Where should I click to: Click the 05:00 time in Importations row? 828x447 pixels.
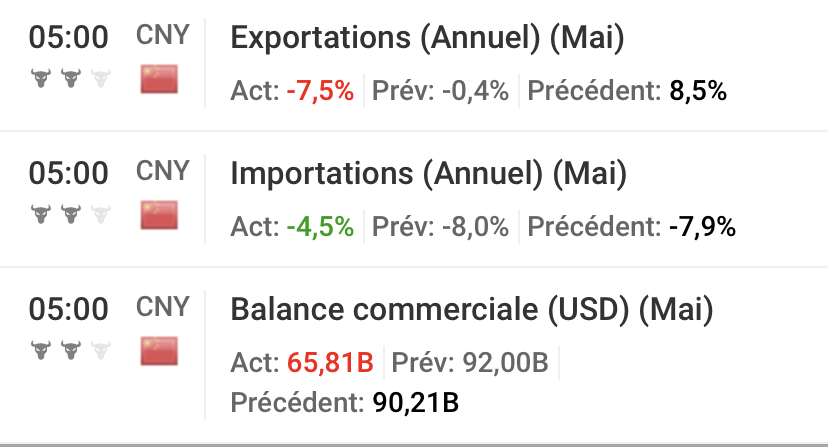point(68,173)
